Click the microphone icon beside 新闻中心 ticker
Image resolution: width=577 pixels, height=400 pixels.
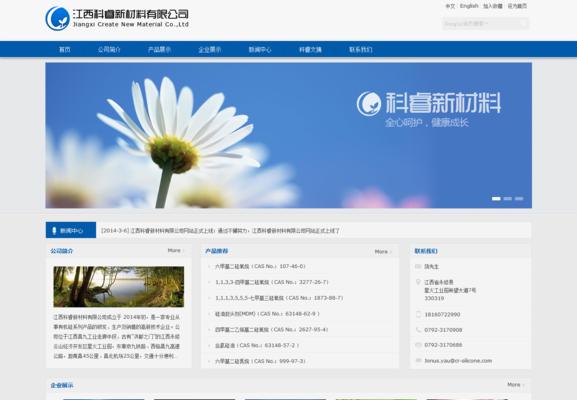(54, 231)
